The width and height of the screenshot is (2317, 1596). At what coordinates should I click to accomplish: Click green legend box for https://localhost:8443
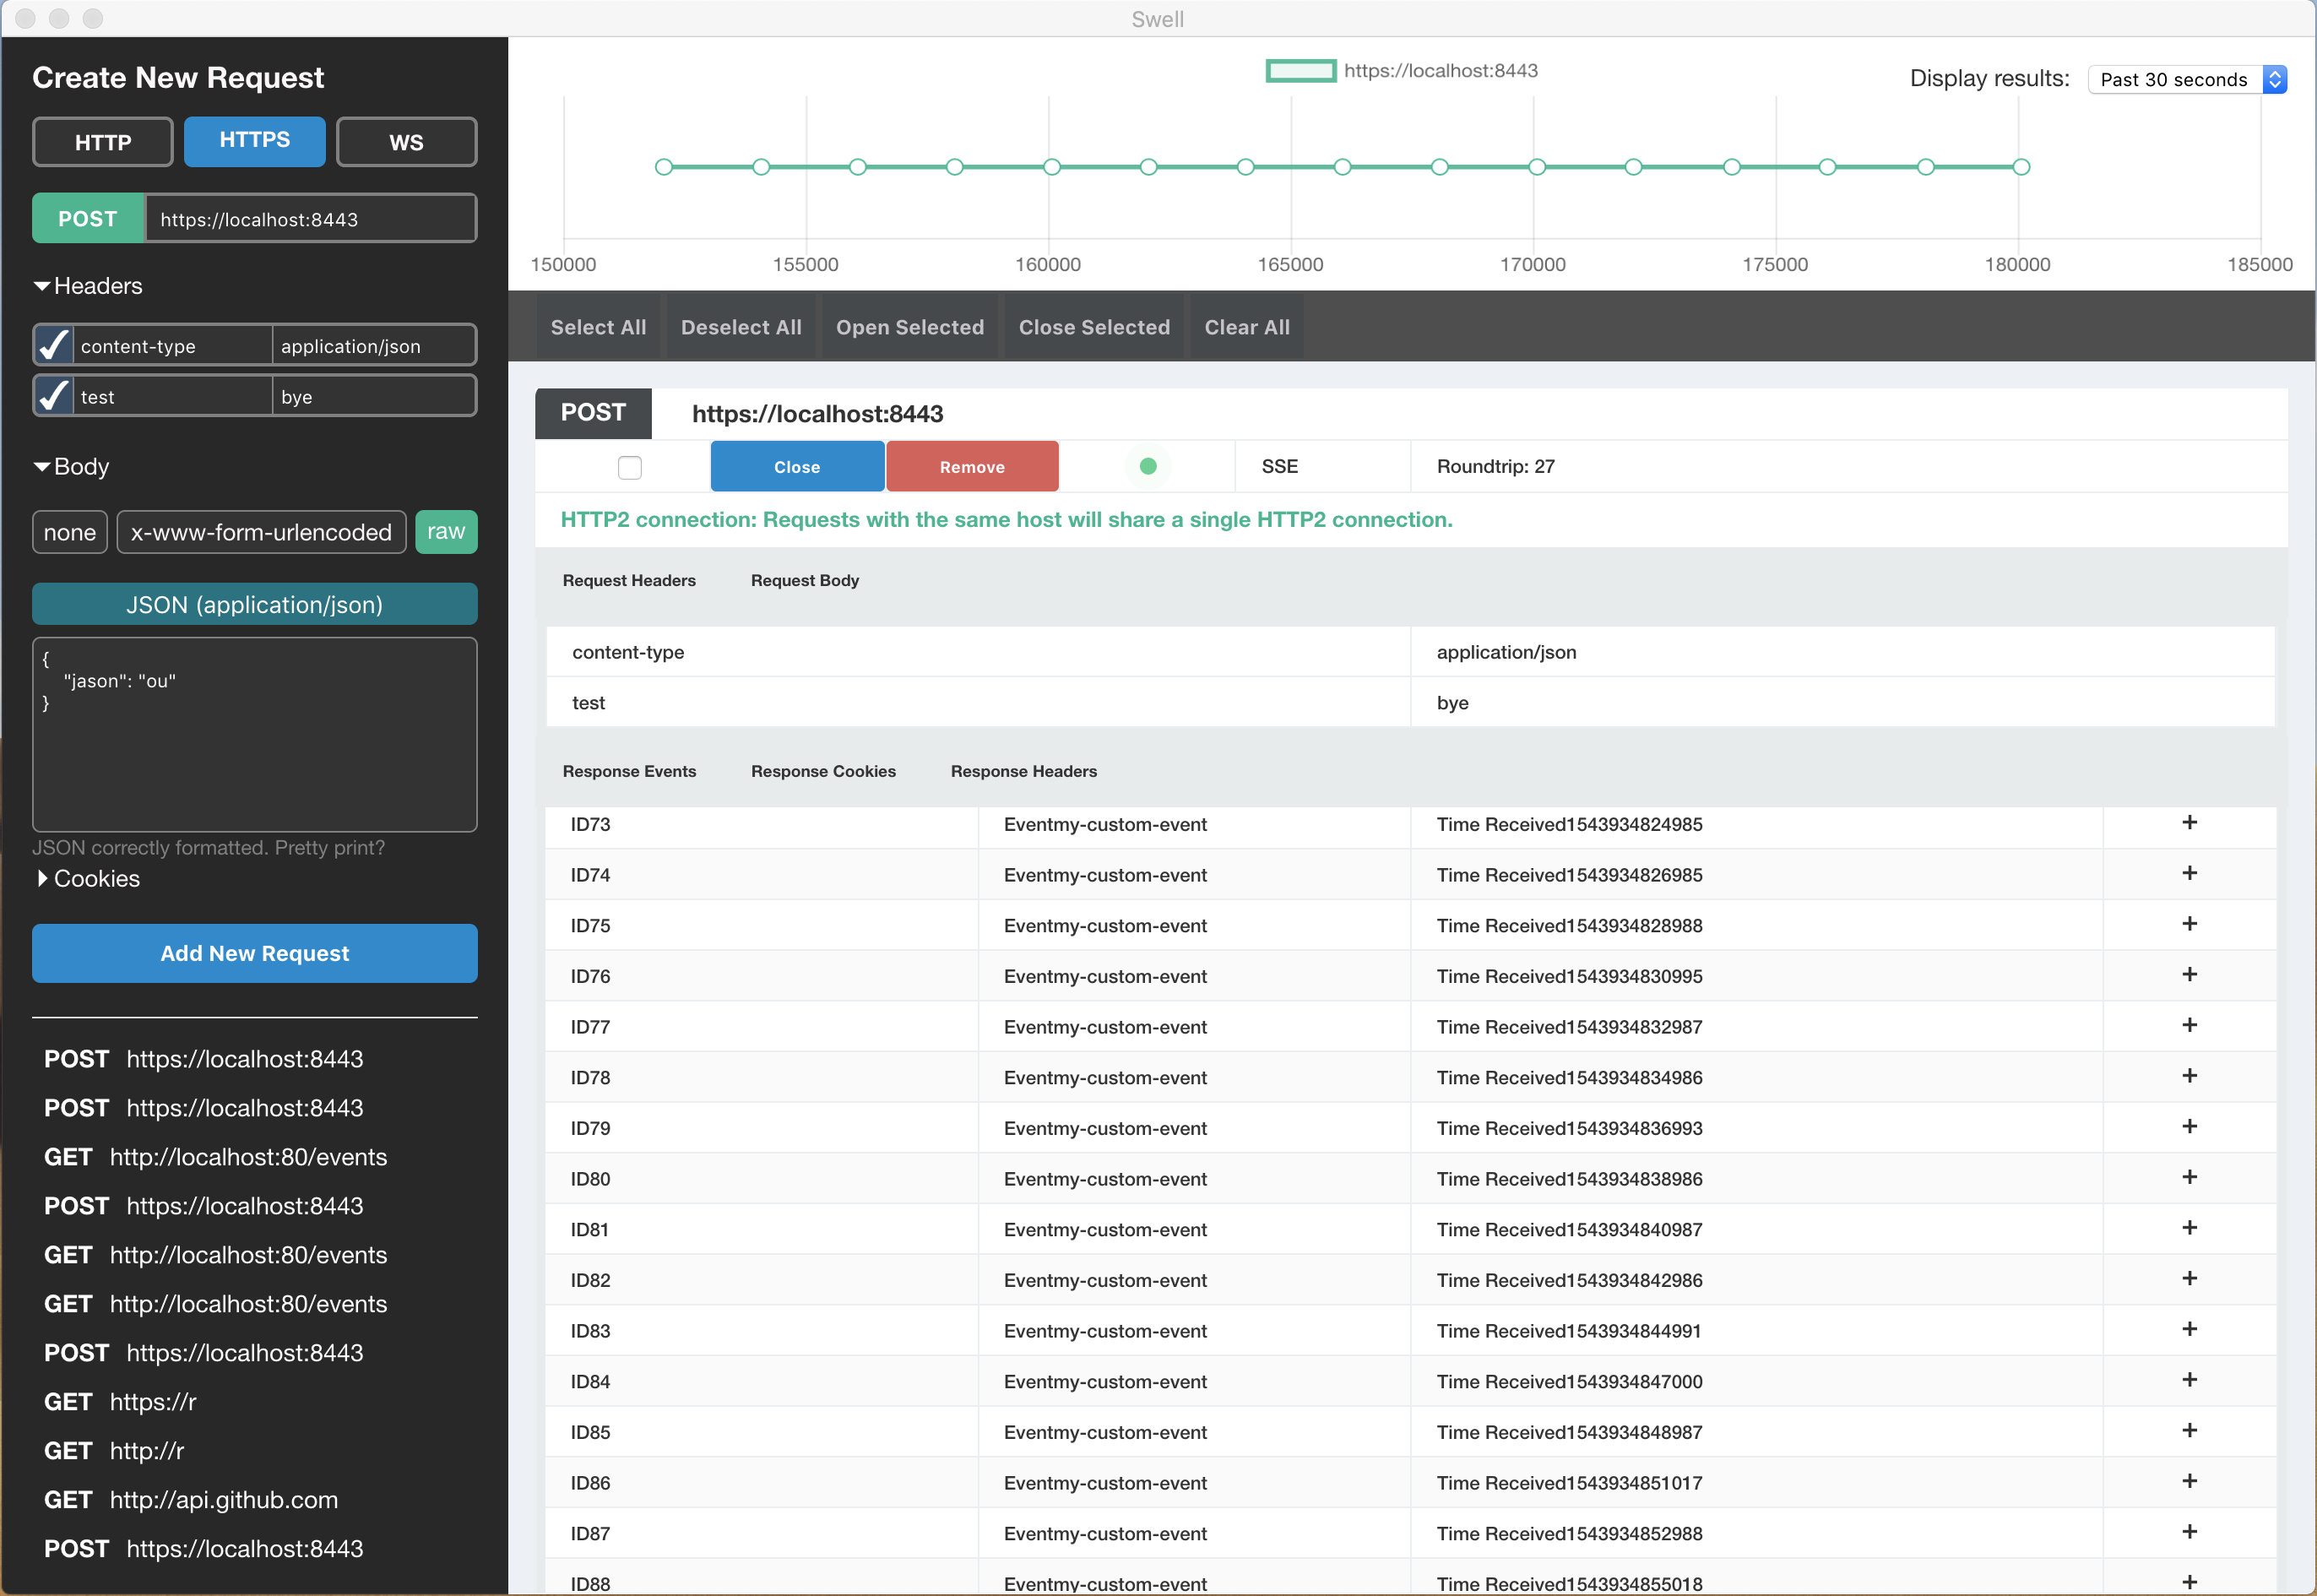click(1300, 71)
